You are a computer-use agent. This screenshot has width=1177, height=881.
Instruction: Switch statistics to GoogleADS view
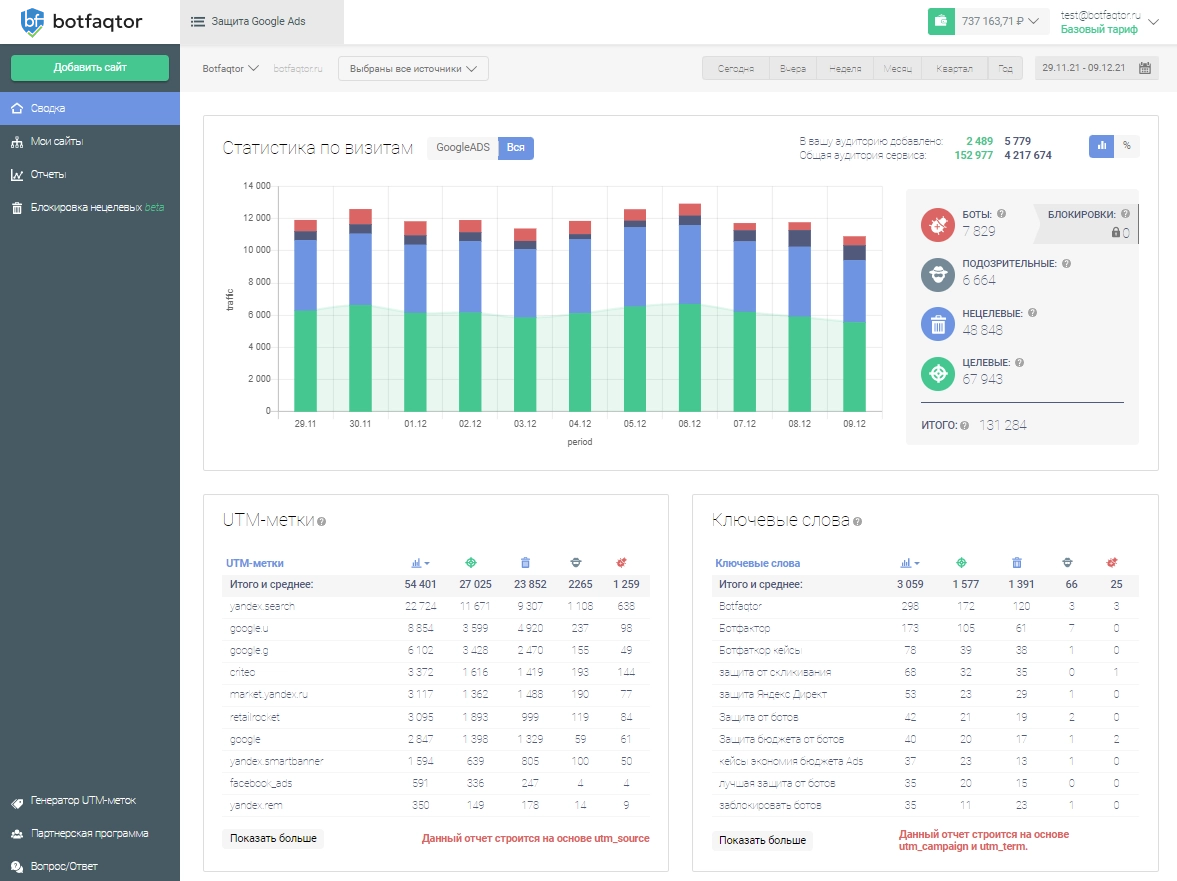click(462, 148)
